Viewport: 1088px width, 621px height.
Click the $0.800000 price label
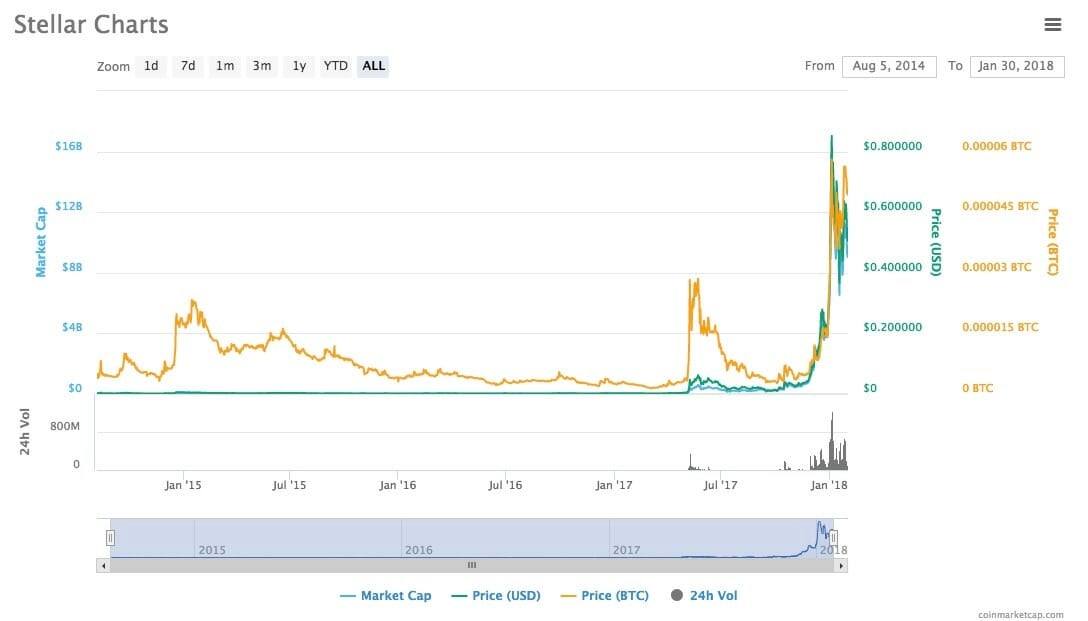click(x=892, y=146)
